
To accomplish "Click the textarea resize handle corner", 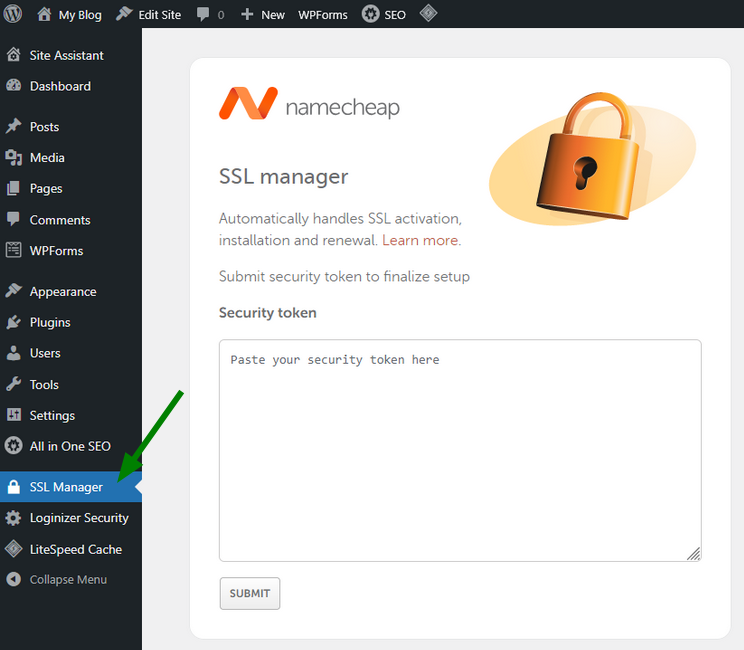I will (694, 554).
